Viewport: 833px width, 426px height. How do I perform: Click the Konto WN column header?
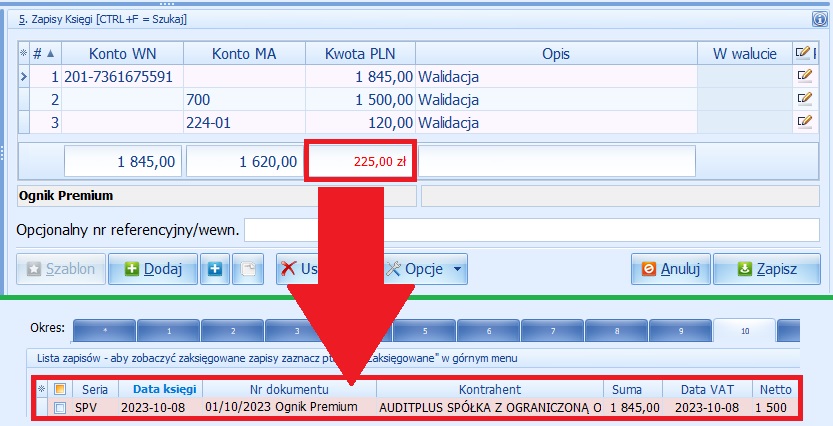pos(122,53)
